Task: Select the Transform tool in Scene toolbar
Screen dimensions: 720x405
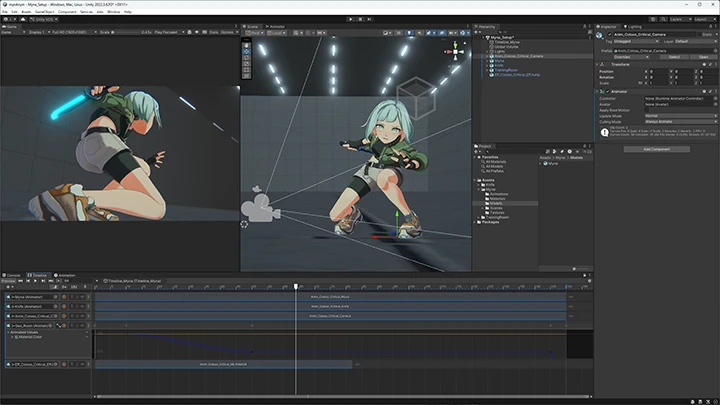Action: (x=247, y=76)
